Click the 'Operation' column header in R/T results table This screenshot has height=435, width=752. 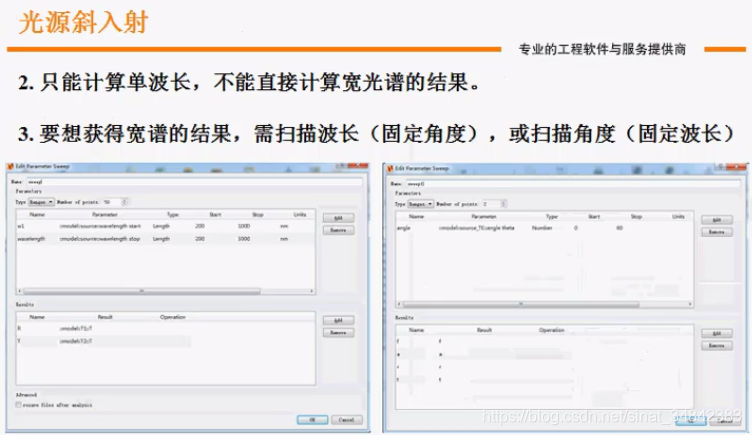[x=173, y=317]
